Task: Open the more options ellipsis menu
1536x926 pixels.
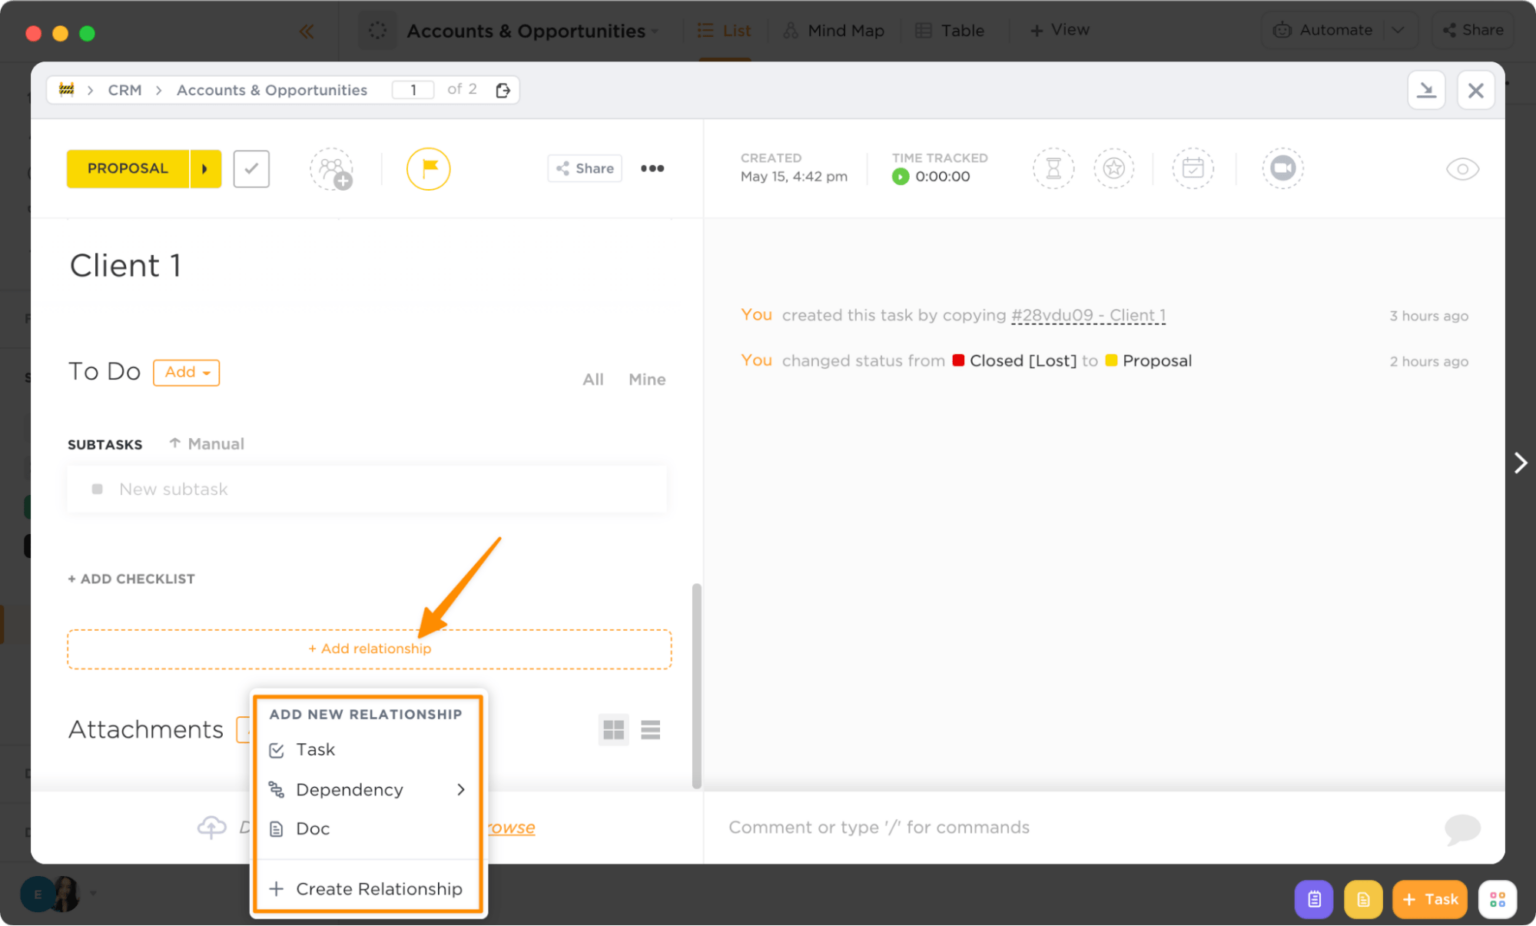Action: (652, 168)
